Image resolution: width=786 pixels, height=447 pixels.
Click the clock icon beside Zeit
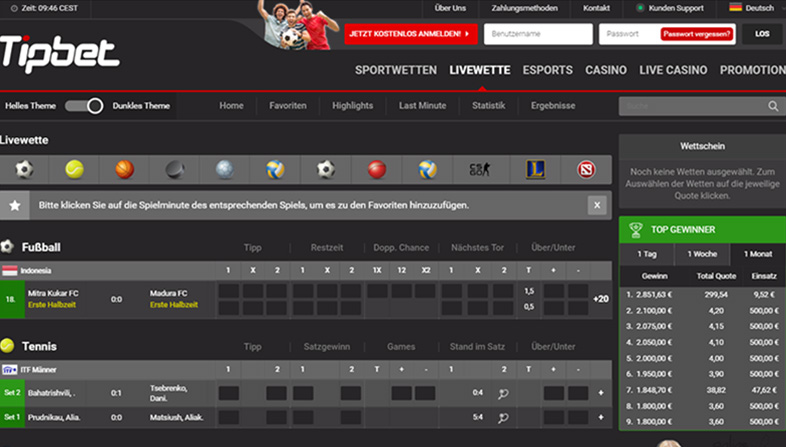14,8
